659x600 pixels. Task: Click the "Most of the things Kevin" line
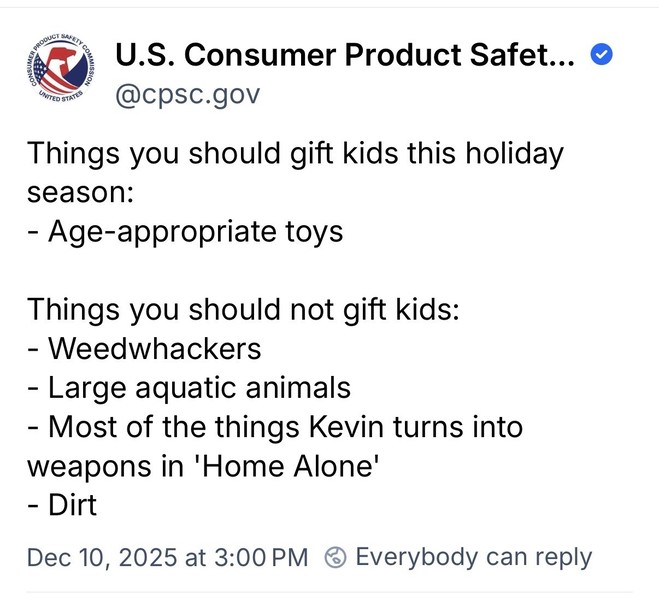(275, 427)
